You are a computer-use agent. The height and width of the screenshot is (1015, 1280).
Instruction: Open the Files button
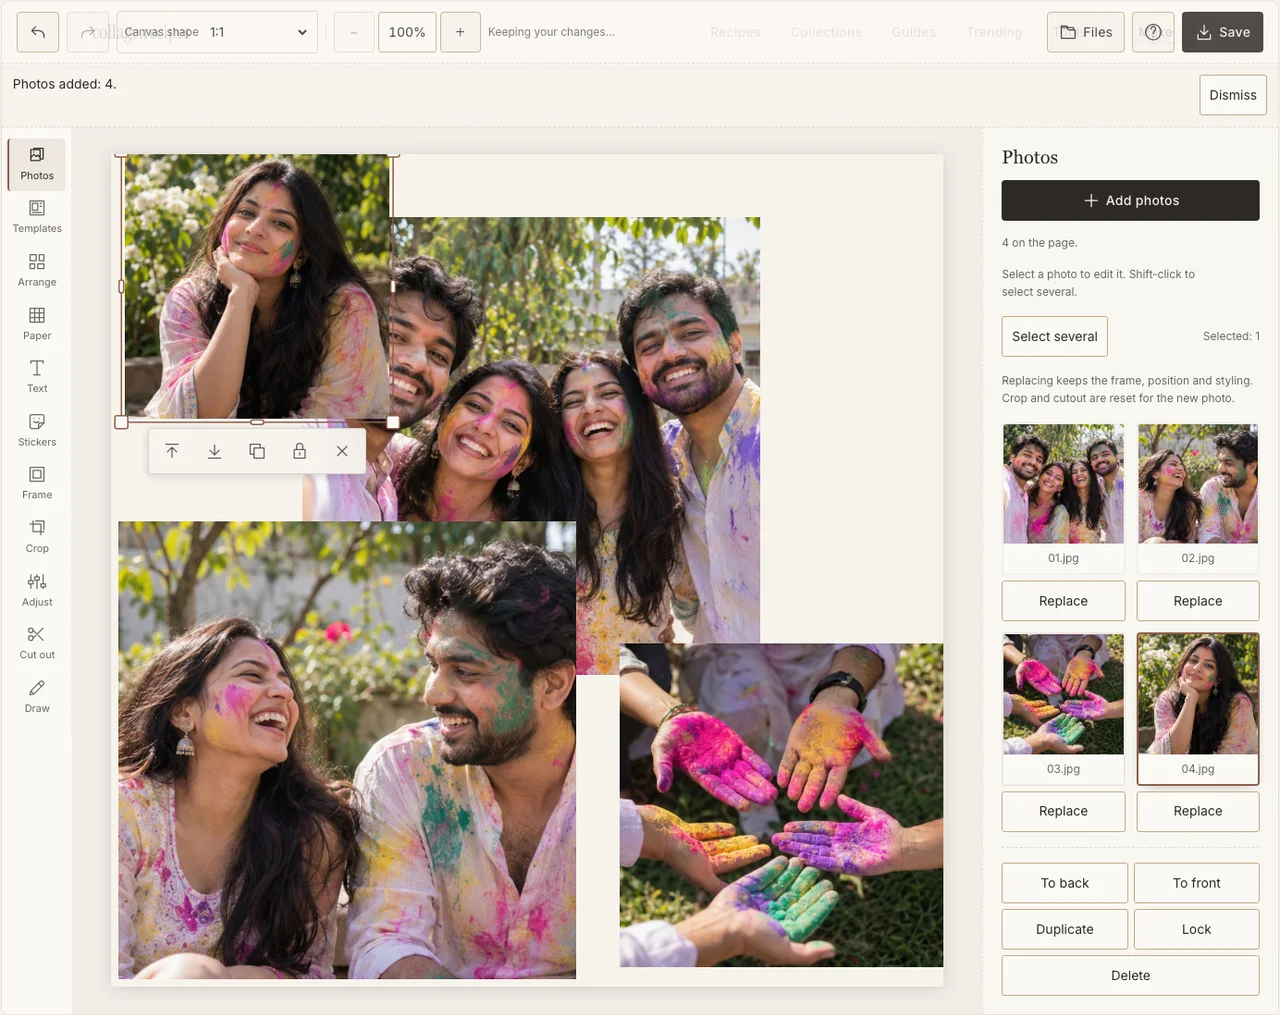click(x=1086, y=32)
